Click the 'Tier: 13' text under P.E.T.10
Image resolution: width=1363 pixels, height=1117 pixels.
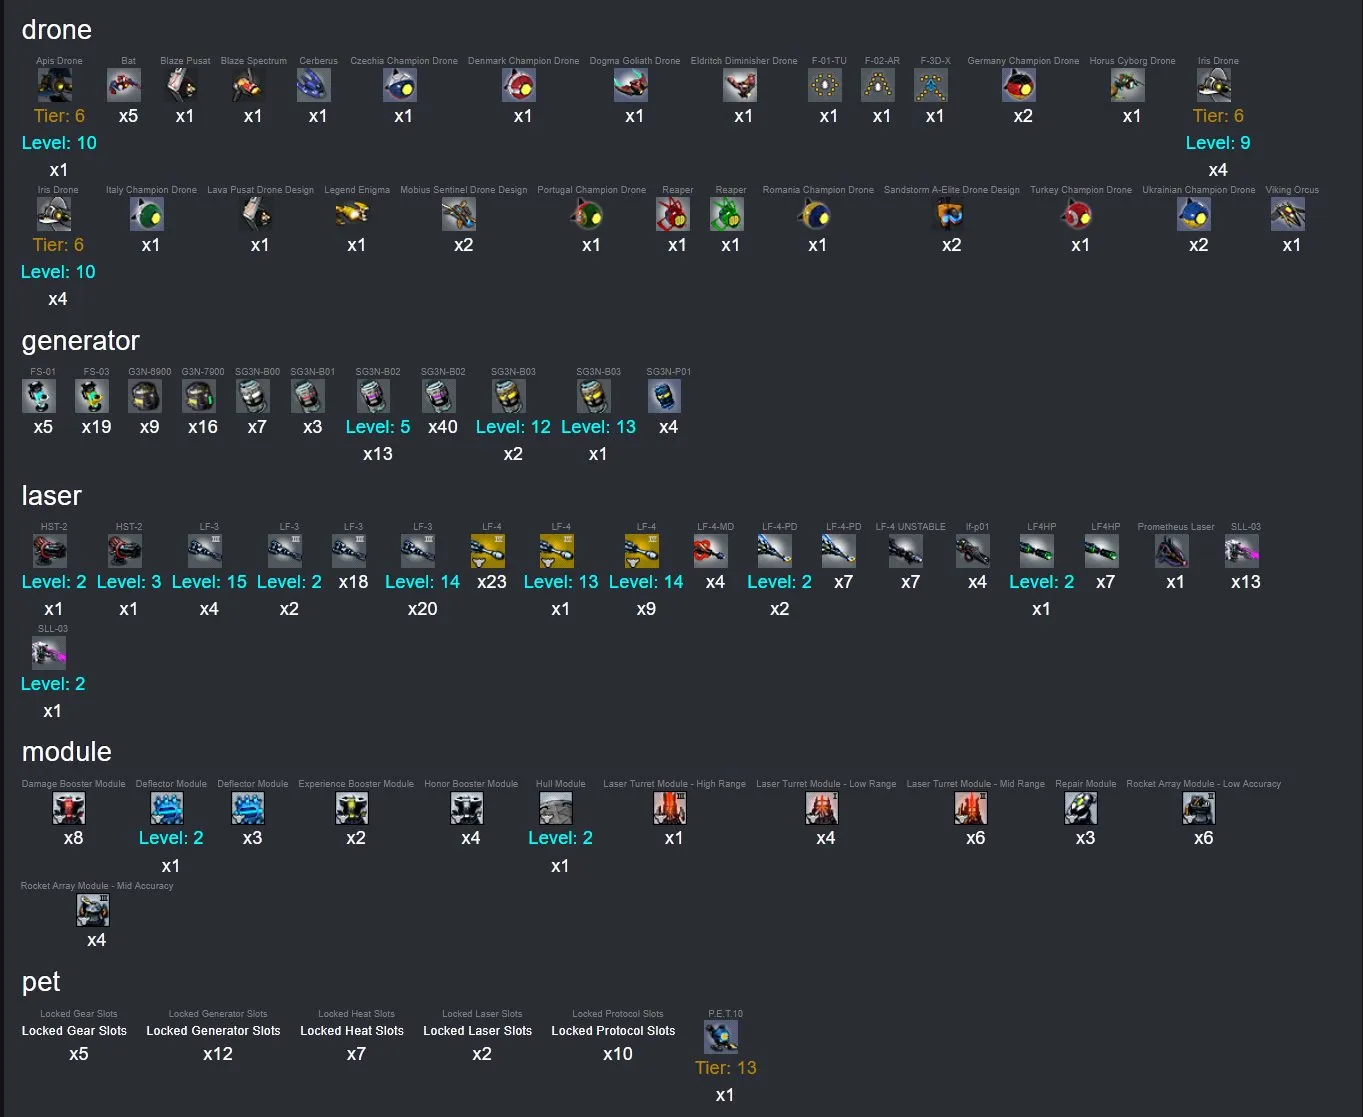(x=726, y=1068)
